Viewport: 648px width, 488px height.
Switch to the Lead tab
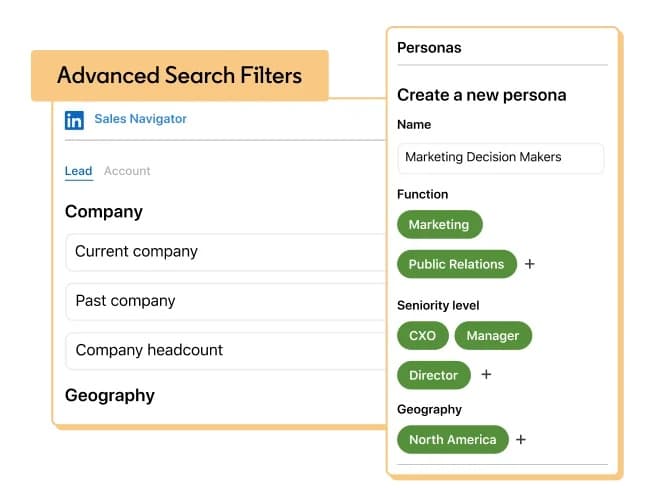pyautogui.click(x=78, y=171)
